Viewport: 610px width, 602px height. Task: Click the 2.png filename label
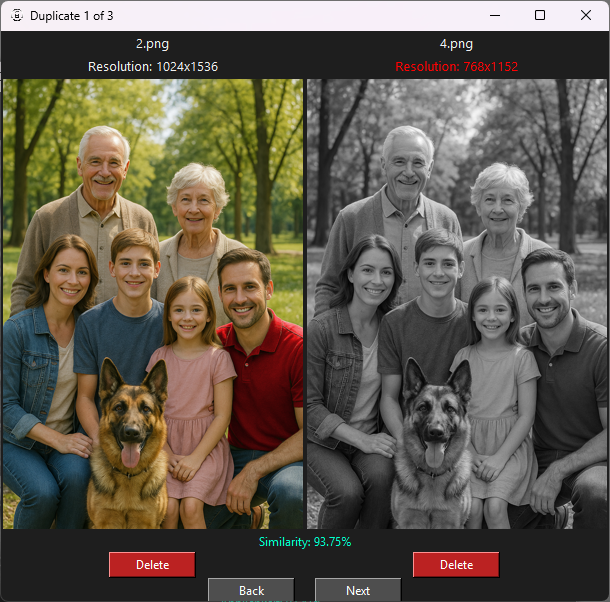coord(153,44)
